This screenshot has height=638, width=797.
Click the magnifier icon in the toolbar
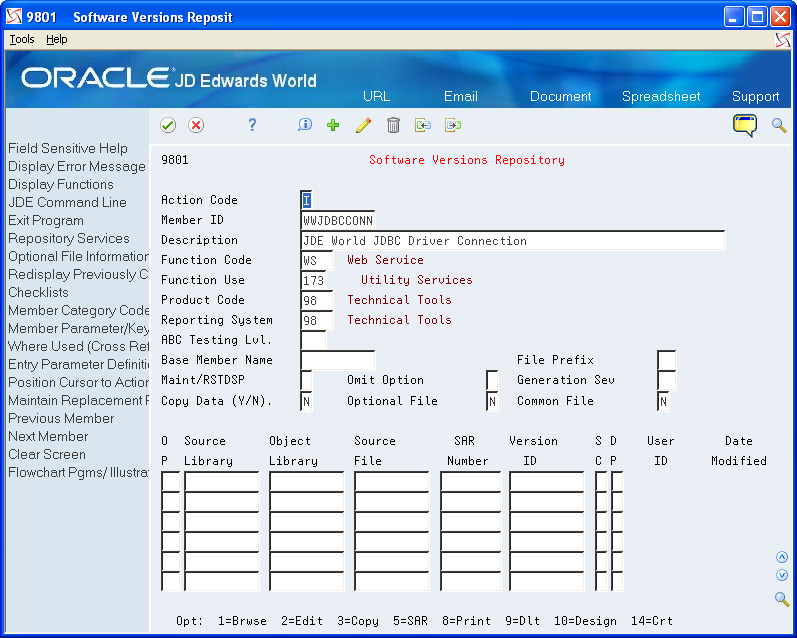[x=779, y=125]
